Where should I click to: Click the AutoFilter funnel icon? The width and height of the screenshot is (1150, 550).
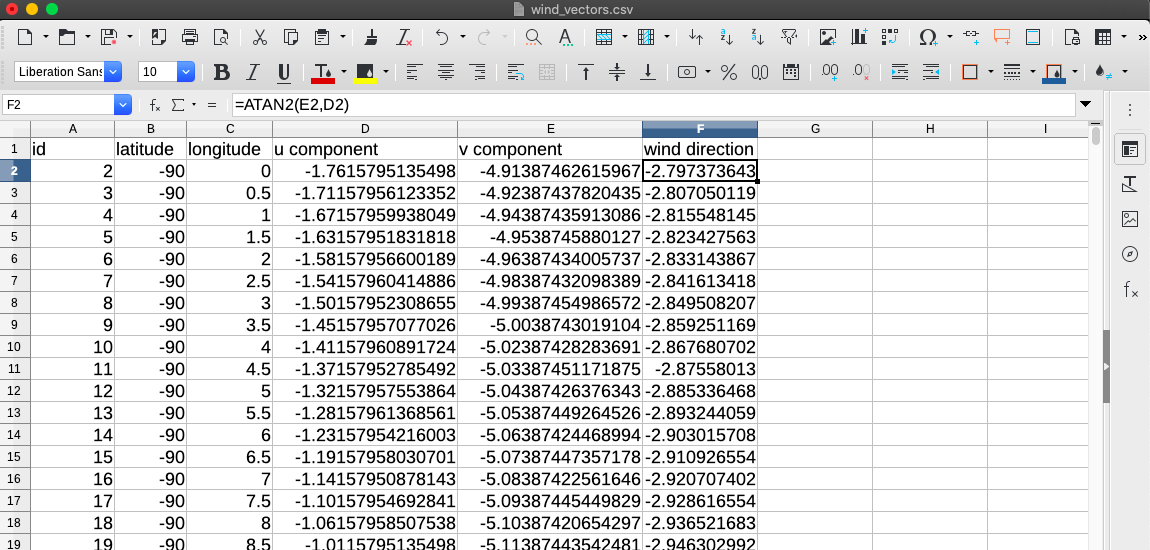[789, 38]
